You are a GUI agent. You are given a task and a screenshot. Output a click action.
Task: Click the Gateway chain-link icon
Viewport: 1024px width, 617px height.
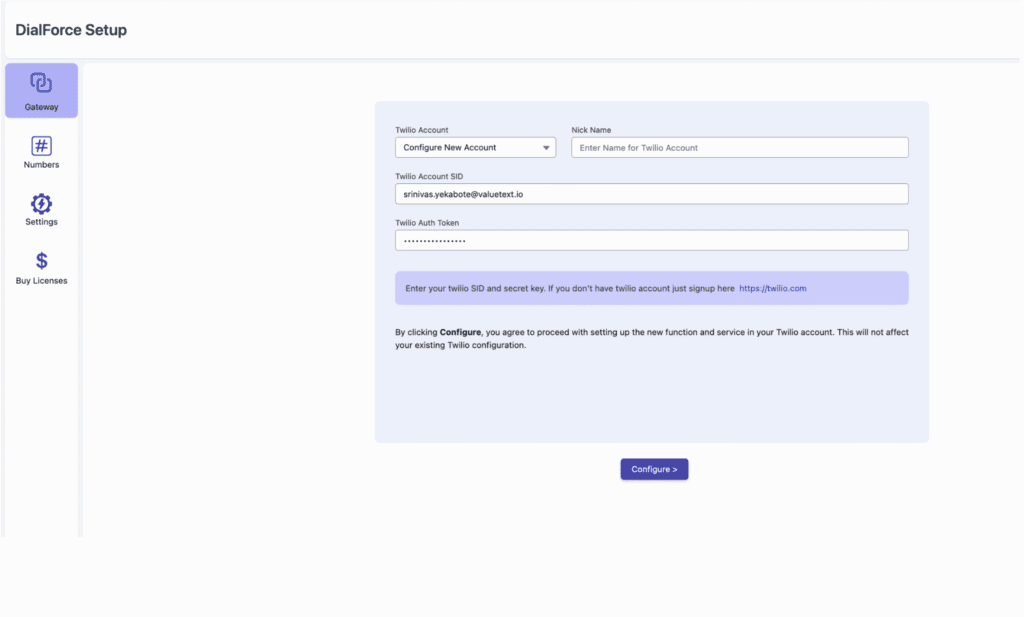click(41, 83)
